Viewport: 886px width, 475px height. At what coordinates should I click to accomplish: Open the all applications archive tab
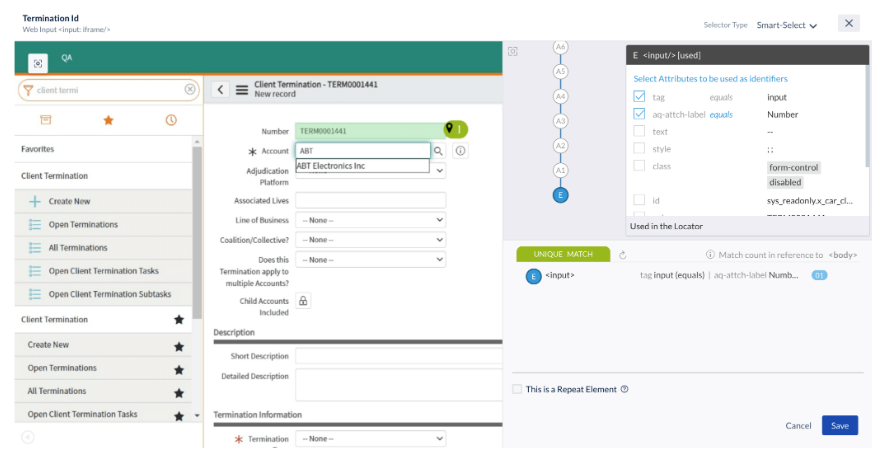tap(45, 120)
